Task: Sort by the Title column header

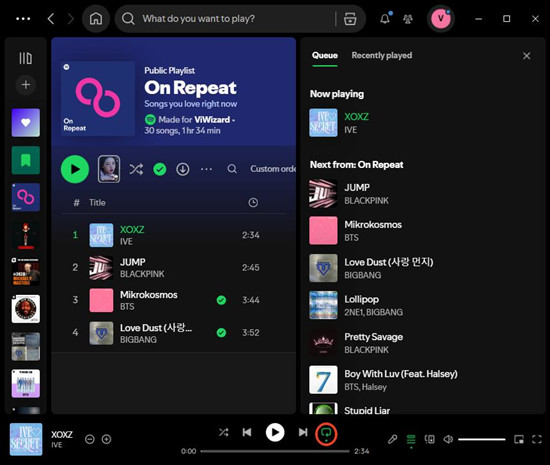Action: pos(97,203)
